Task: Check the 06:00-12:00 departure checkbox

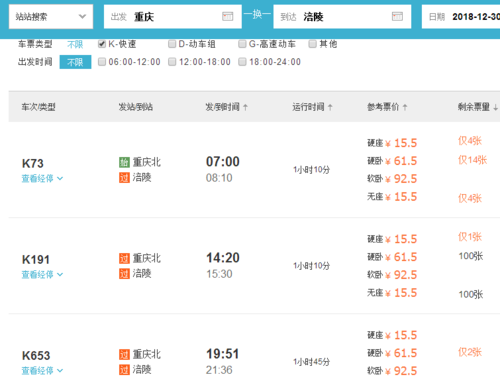Action: pyautogui.click(x=102, y=62)
